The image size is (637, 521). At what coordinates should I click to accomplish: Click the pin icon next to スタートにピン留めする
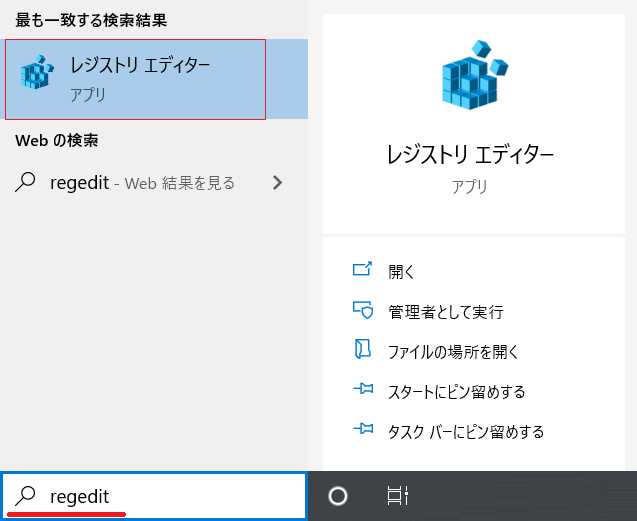pos(363,389)
